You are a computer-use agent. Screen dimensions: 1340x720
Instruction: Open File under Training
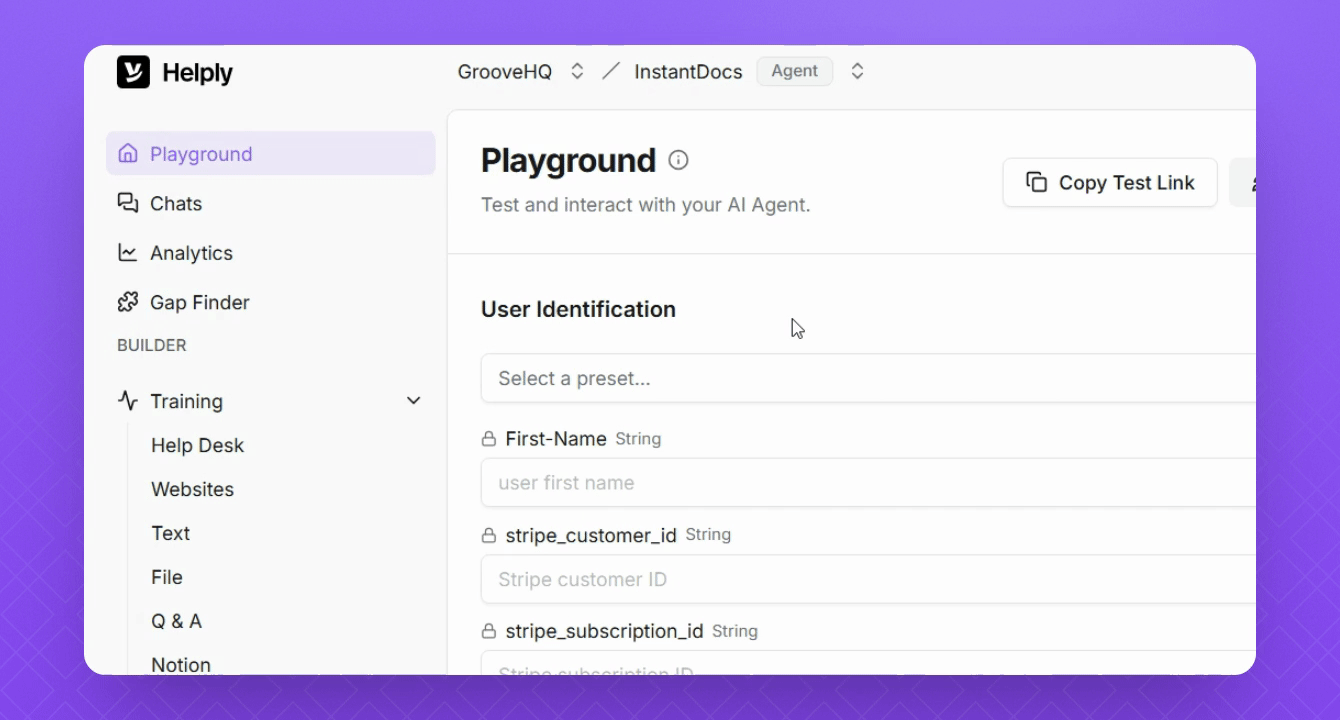pos(167,577)
